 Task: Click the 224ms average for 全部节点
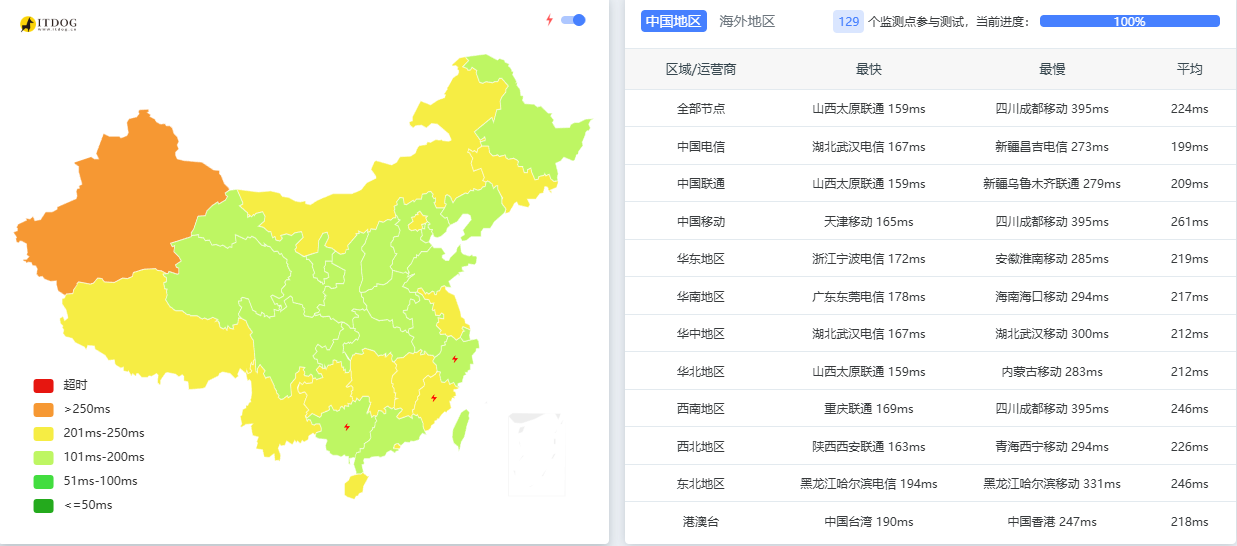point(1190,109)
